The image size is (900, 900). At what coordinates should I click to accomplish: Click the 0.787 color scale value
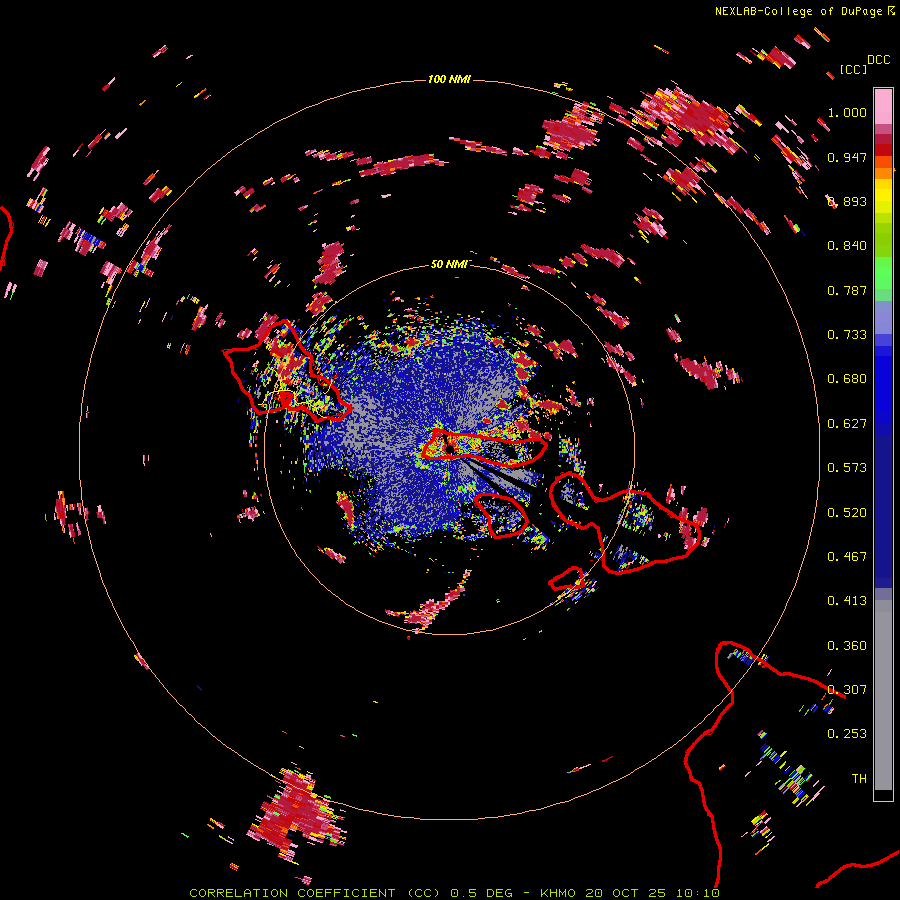pos(847,290)
